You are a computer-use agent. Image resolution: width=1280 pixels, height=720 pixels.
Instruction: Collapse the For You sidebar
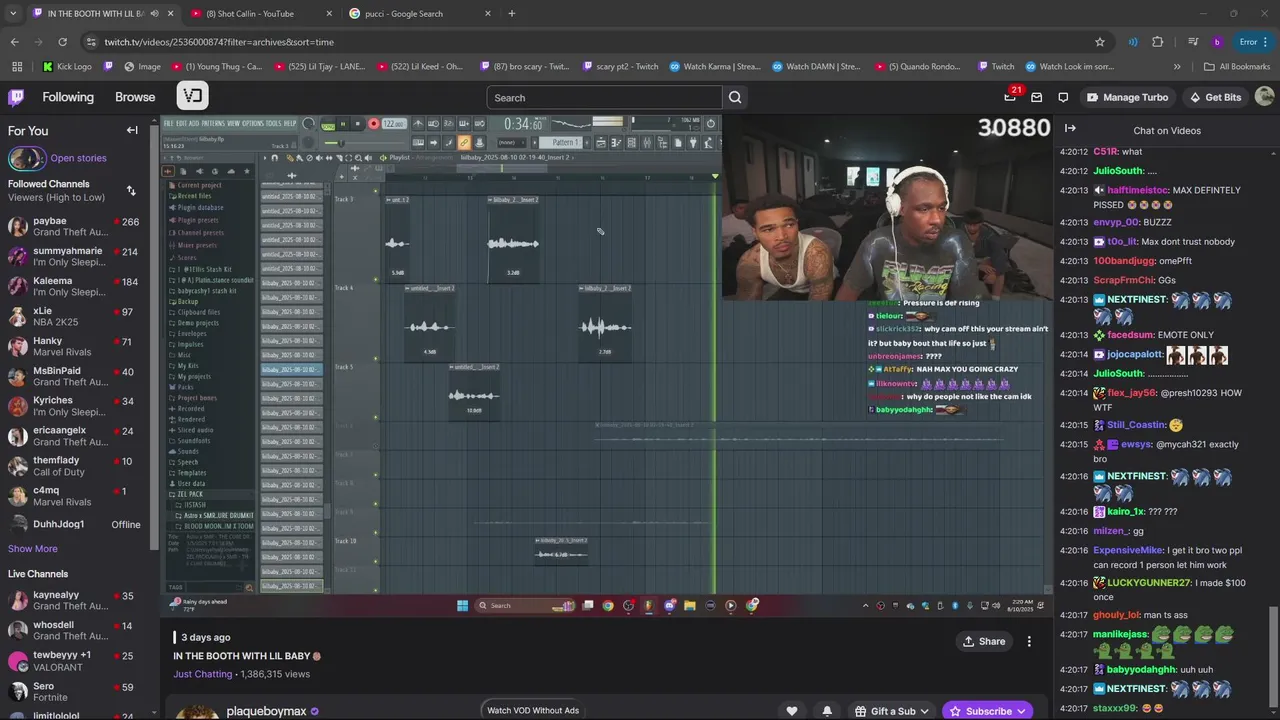coord(132,130)
